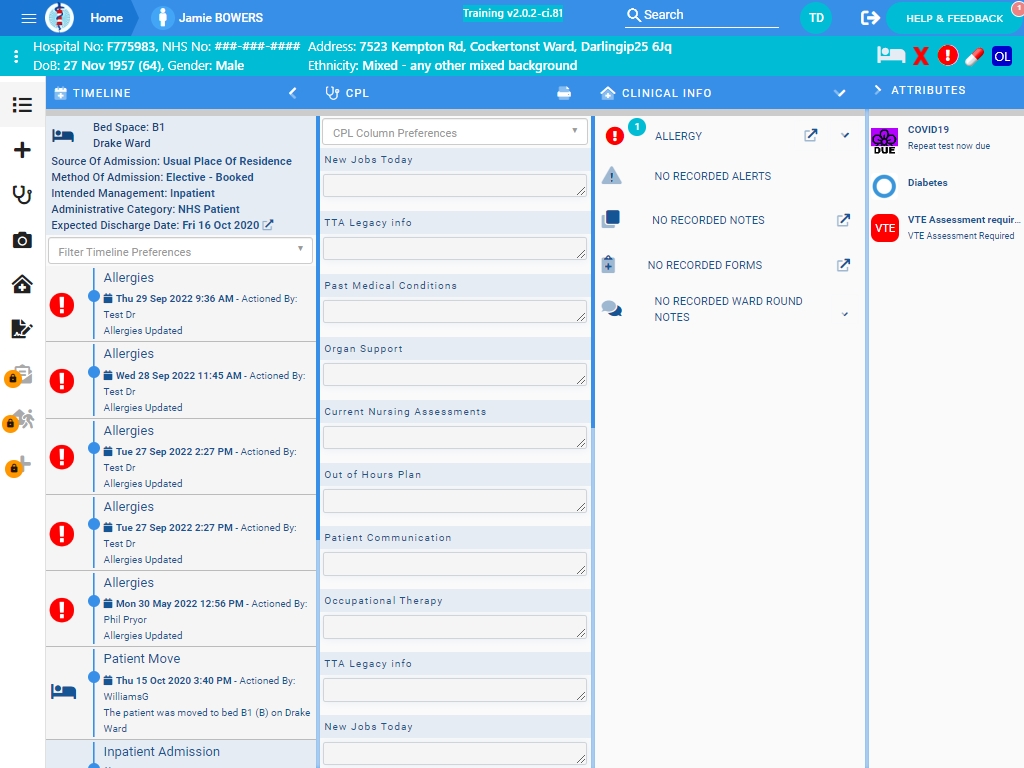
Task: Click the red allergy alert banner icon
Action: coord(948,56)
